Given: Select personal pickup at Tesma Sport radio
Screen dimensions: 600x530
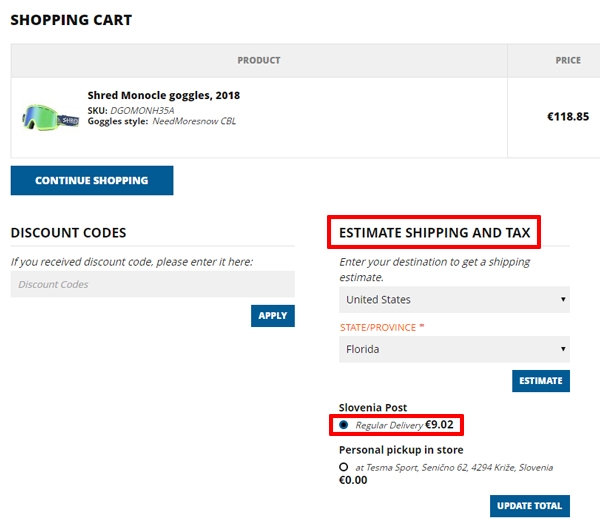Looking at the screenshot, I should (x=344, y=467).
